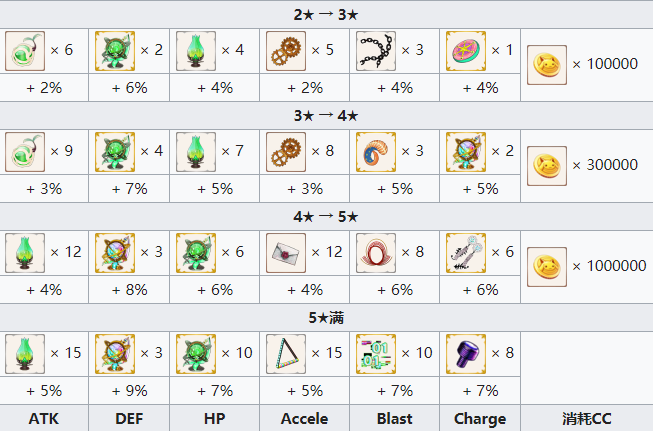The image size is (653, 431).
Task: Click the gold CC coin beside × 100000
Action: pos(547,65)
